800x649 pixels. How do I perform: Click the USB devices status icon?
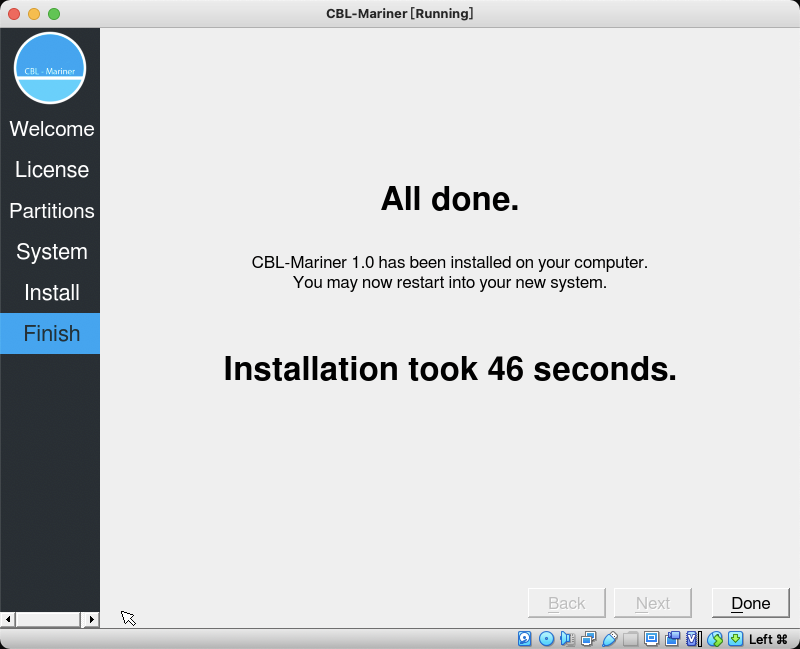click(609, 638)
